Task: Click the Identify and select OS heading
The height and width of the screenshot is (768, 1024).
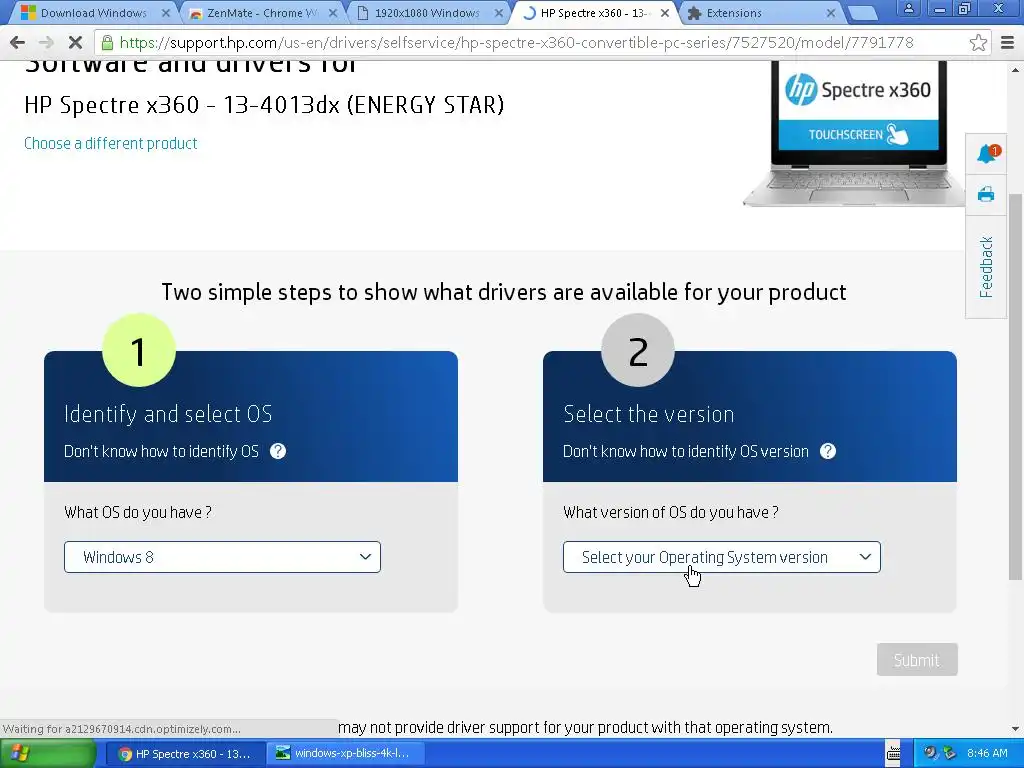Action: (168, 414)
